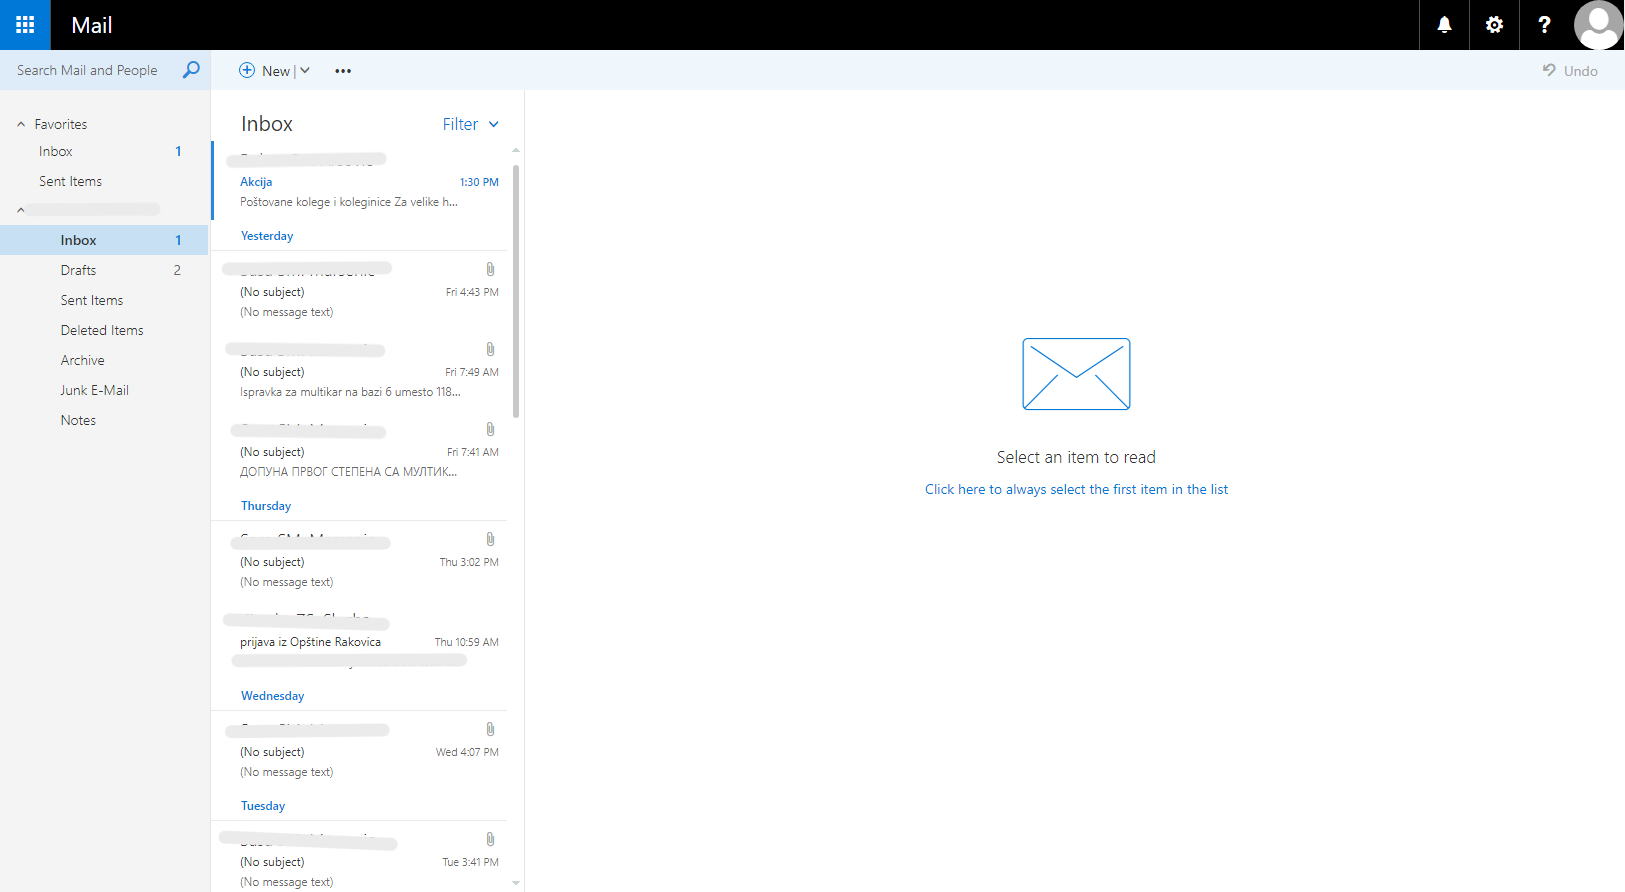Open the email 'prijava iz Opštine Rakovica'

(x=360, y=641)
